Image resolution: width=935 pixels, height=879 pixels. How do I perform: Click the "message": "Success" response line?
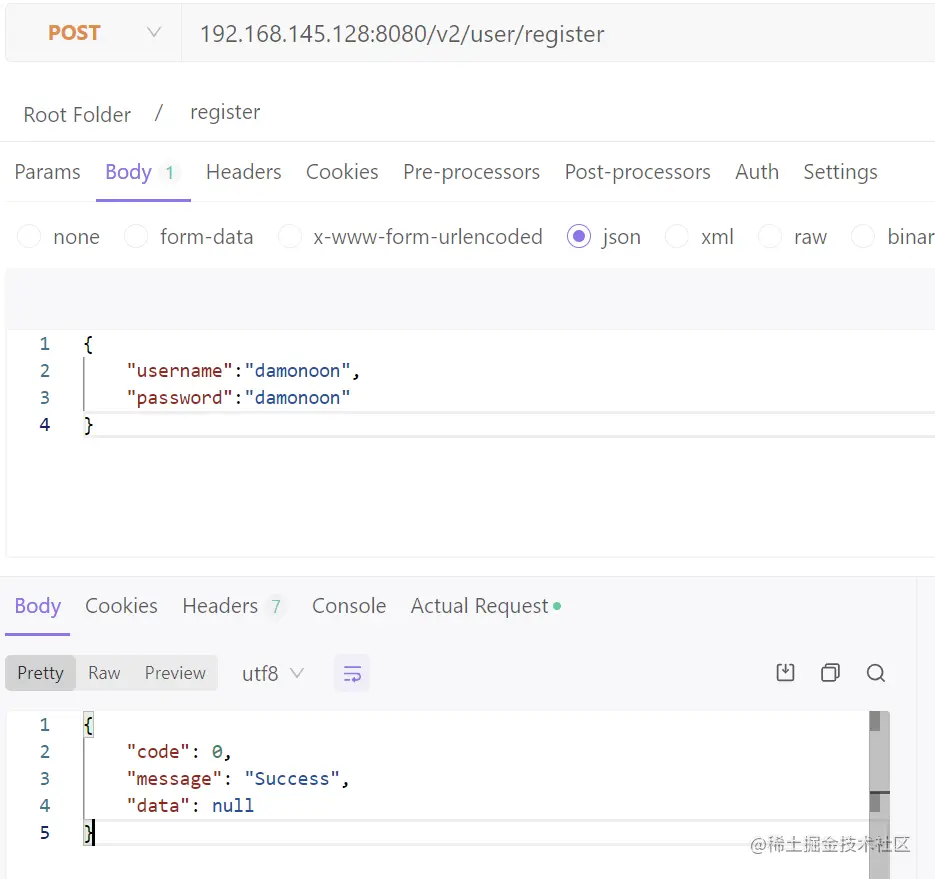[237, 779]
